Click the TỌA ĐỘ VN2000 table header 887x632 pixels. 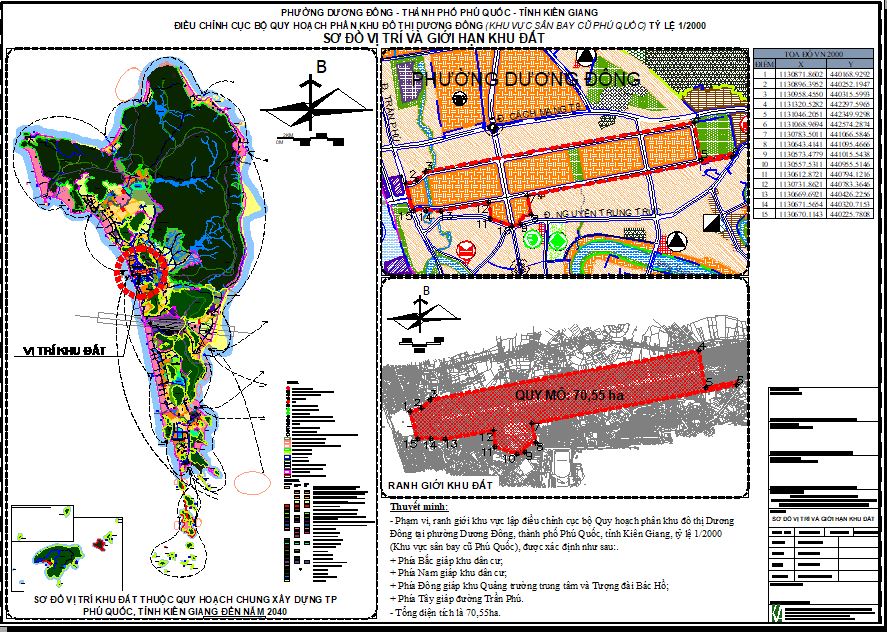807,54
